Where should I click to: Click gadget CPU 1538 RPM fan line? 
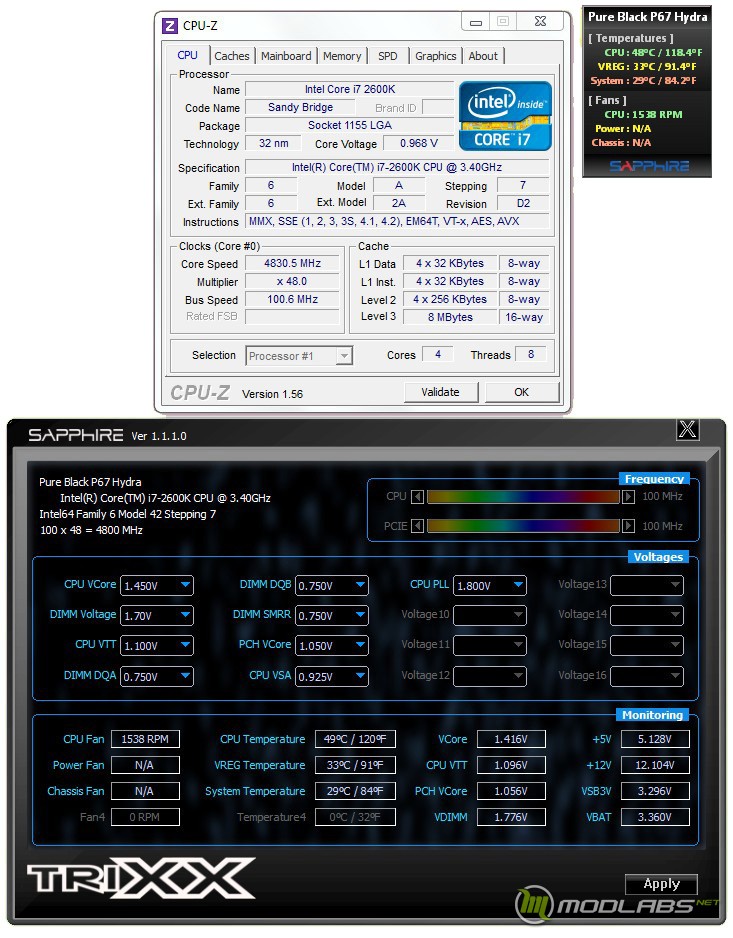(643, 114)
